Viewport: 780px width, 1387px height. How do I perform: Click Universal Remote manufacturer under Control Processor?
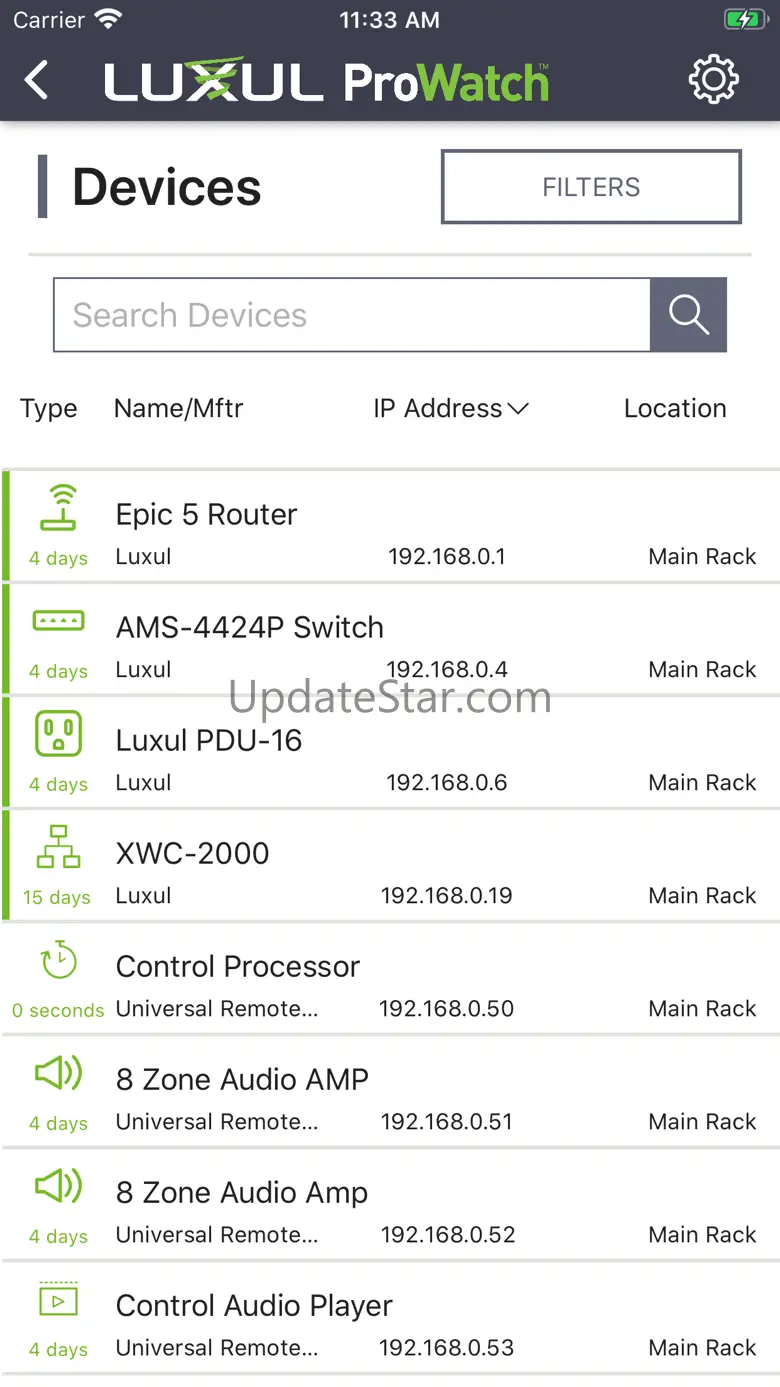coord(217,1009)
